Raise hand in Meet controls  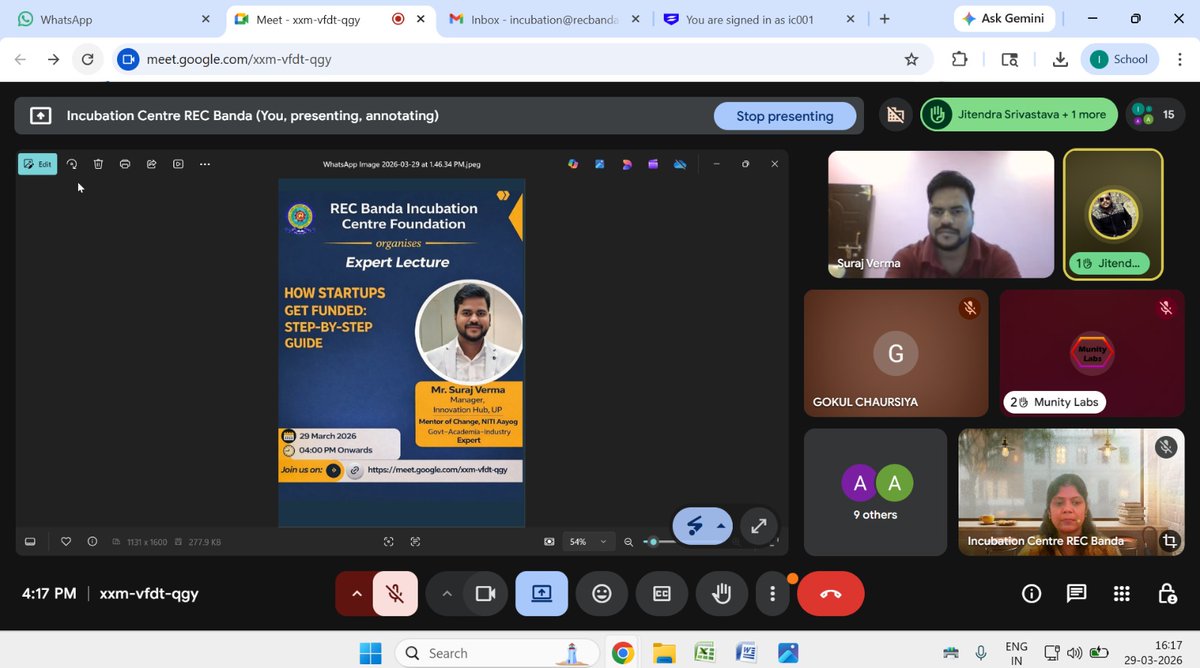(720, 594)
